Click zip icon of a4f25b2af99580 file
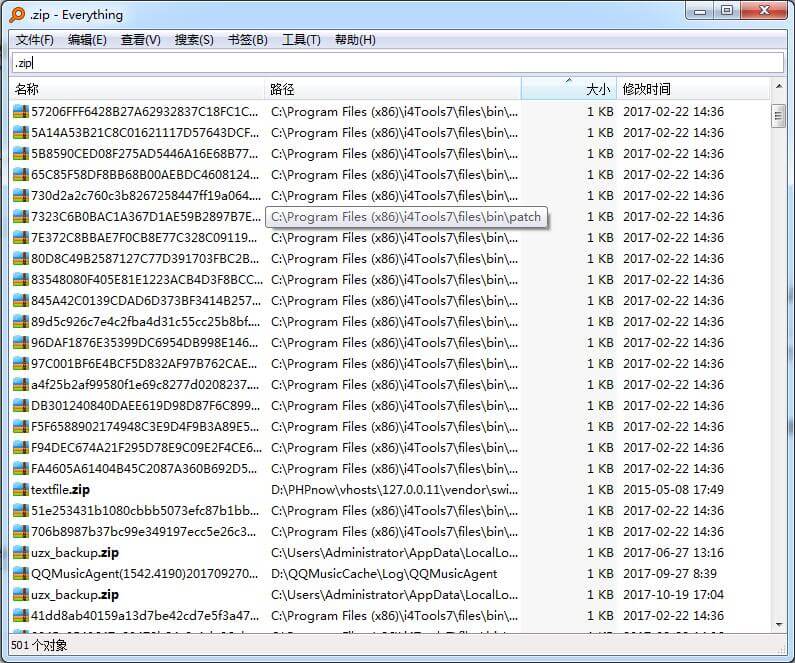 [21, 385]
